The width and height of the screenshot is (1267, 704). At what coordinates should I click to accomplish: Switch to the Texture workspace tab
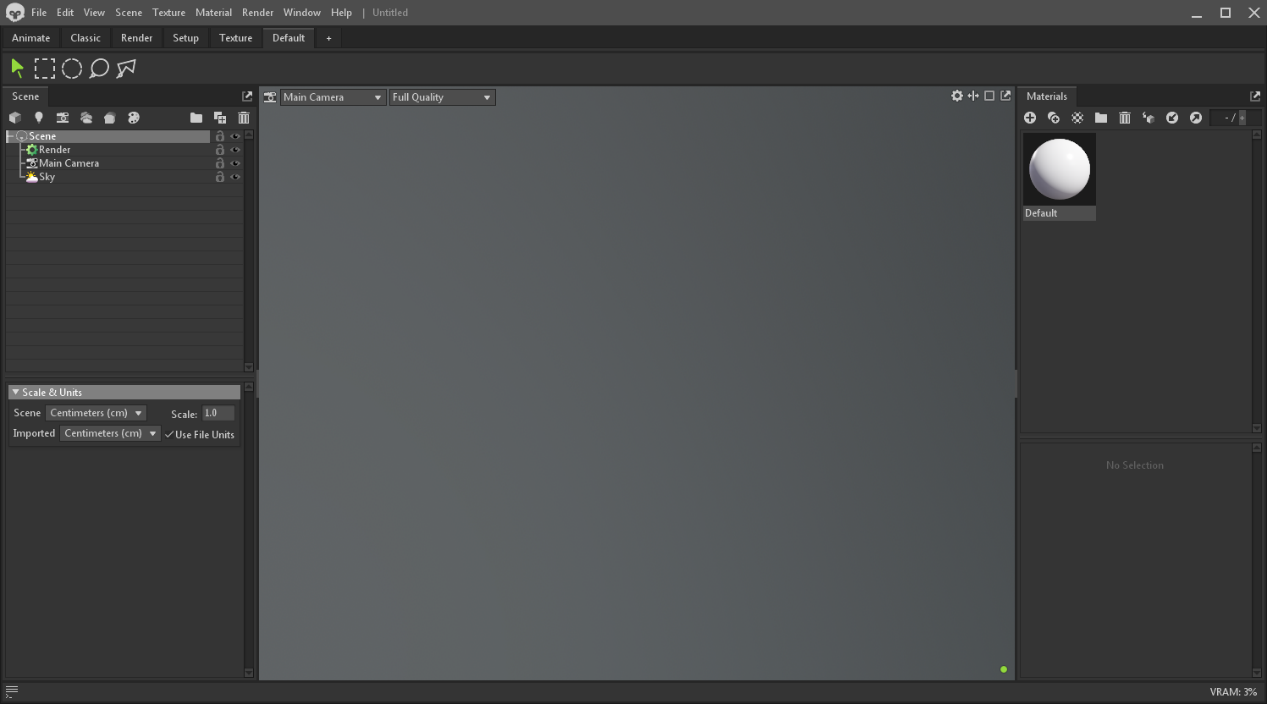[x=235, y=38]
